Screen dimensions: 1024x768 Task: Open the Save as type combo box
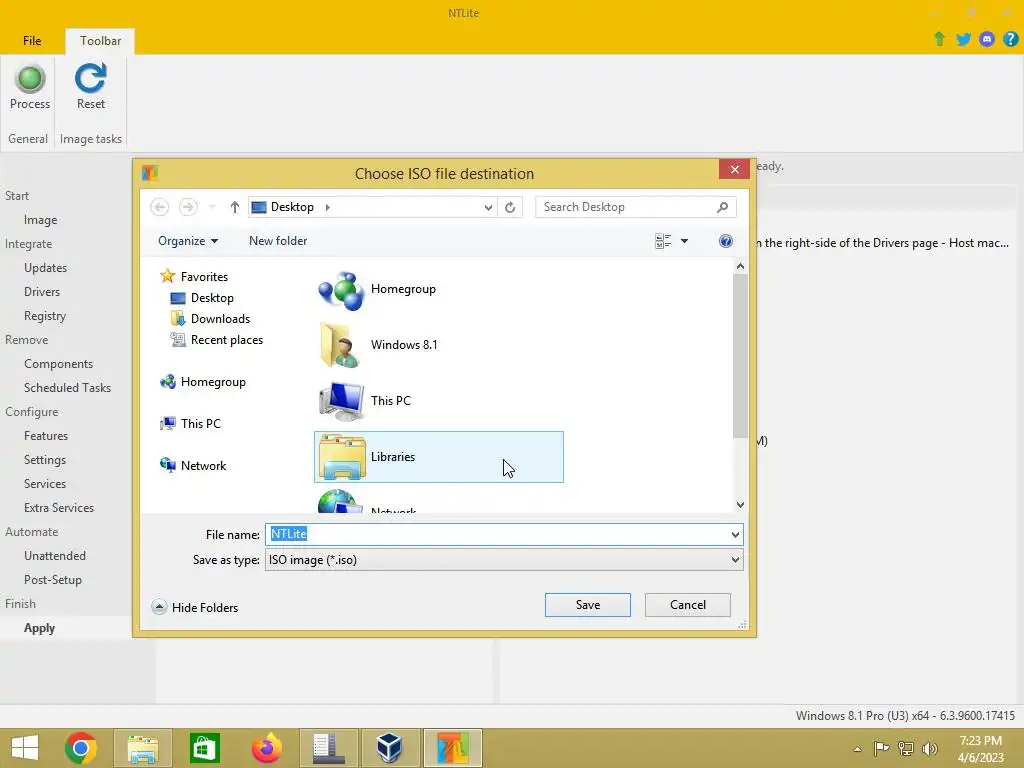504,560
